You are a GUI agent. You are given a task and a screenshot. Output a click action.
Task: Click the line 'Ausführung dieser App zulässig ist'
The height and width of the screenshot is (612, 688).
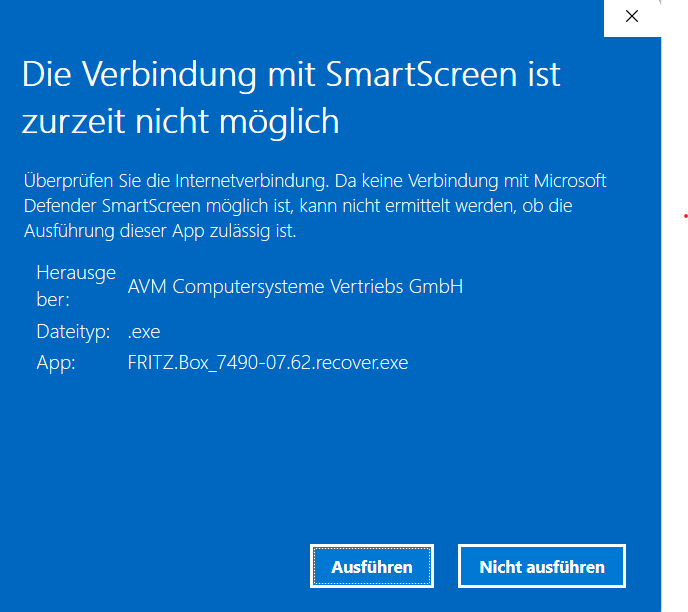pos(160,231)
